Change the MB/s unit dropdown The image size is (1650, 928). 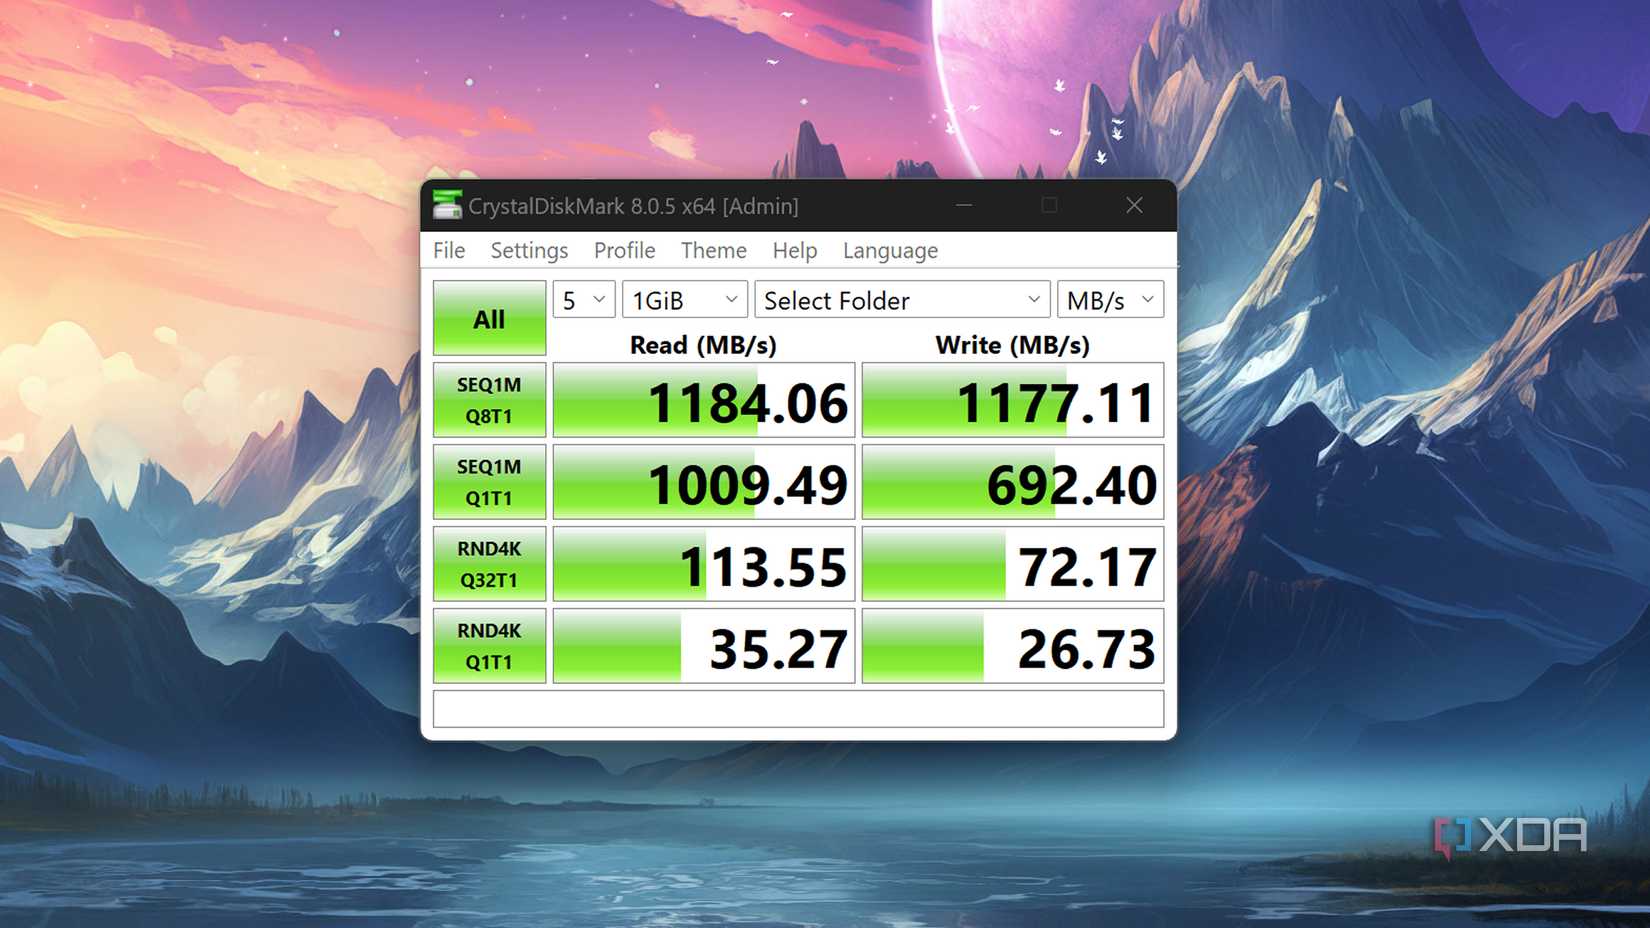(1110, 300)
